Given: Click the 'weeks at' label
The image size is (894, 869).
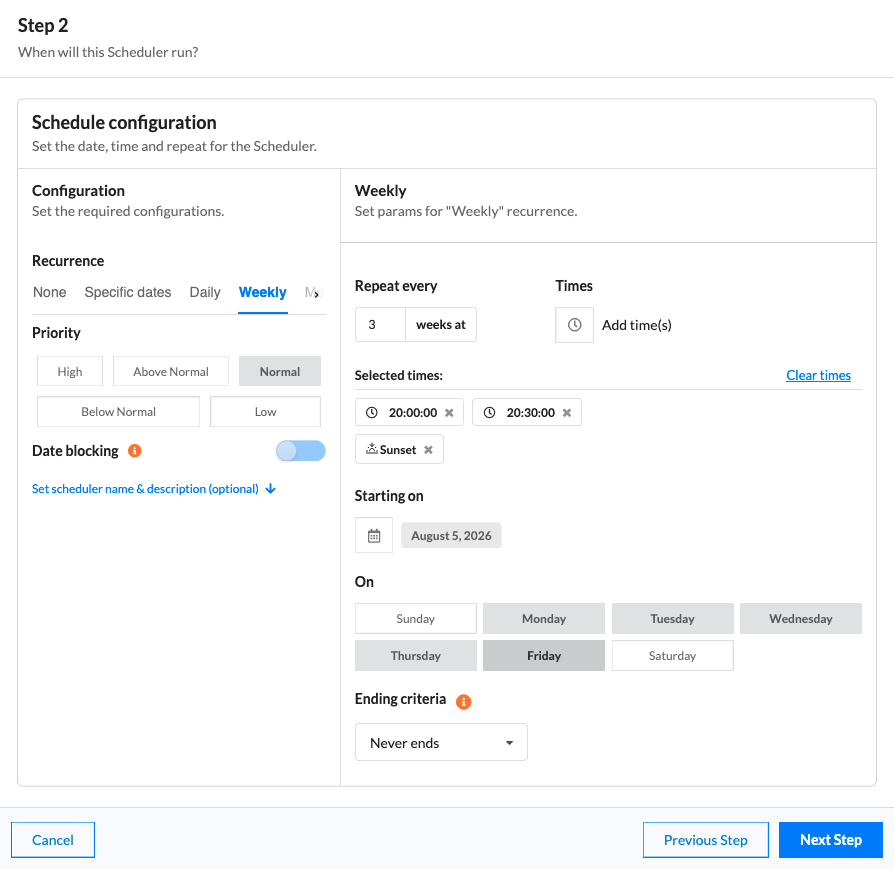Looking at the screenshot, I should click(441, 325).
